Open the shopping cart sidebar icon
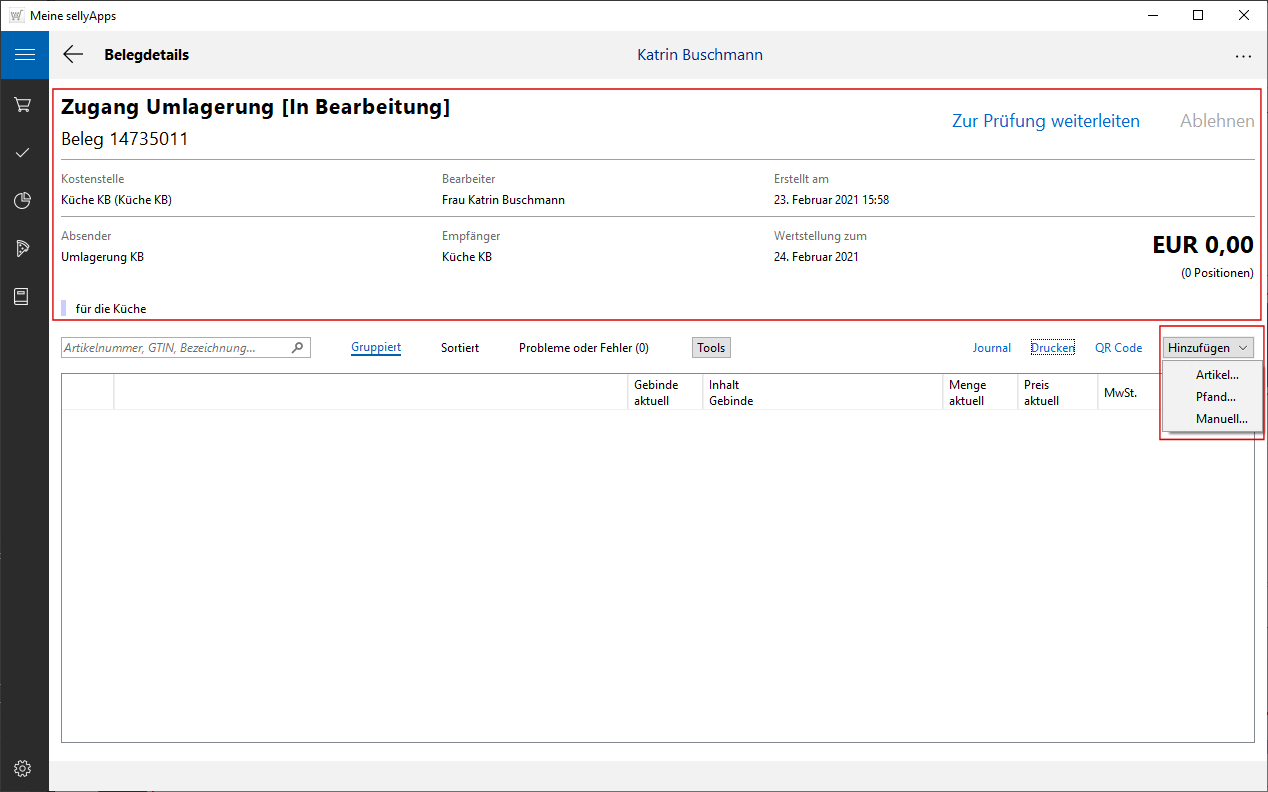This screenshot has height=792, width=1268. click(23, 104)
